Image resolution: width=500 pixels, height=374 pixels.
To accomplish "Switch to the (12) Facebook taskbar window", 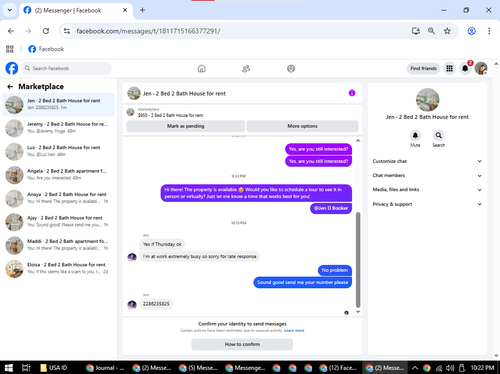I will pos(338,368).
